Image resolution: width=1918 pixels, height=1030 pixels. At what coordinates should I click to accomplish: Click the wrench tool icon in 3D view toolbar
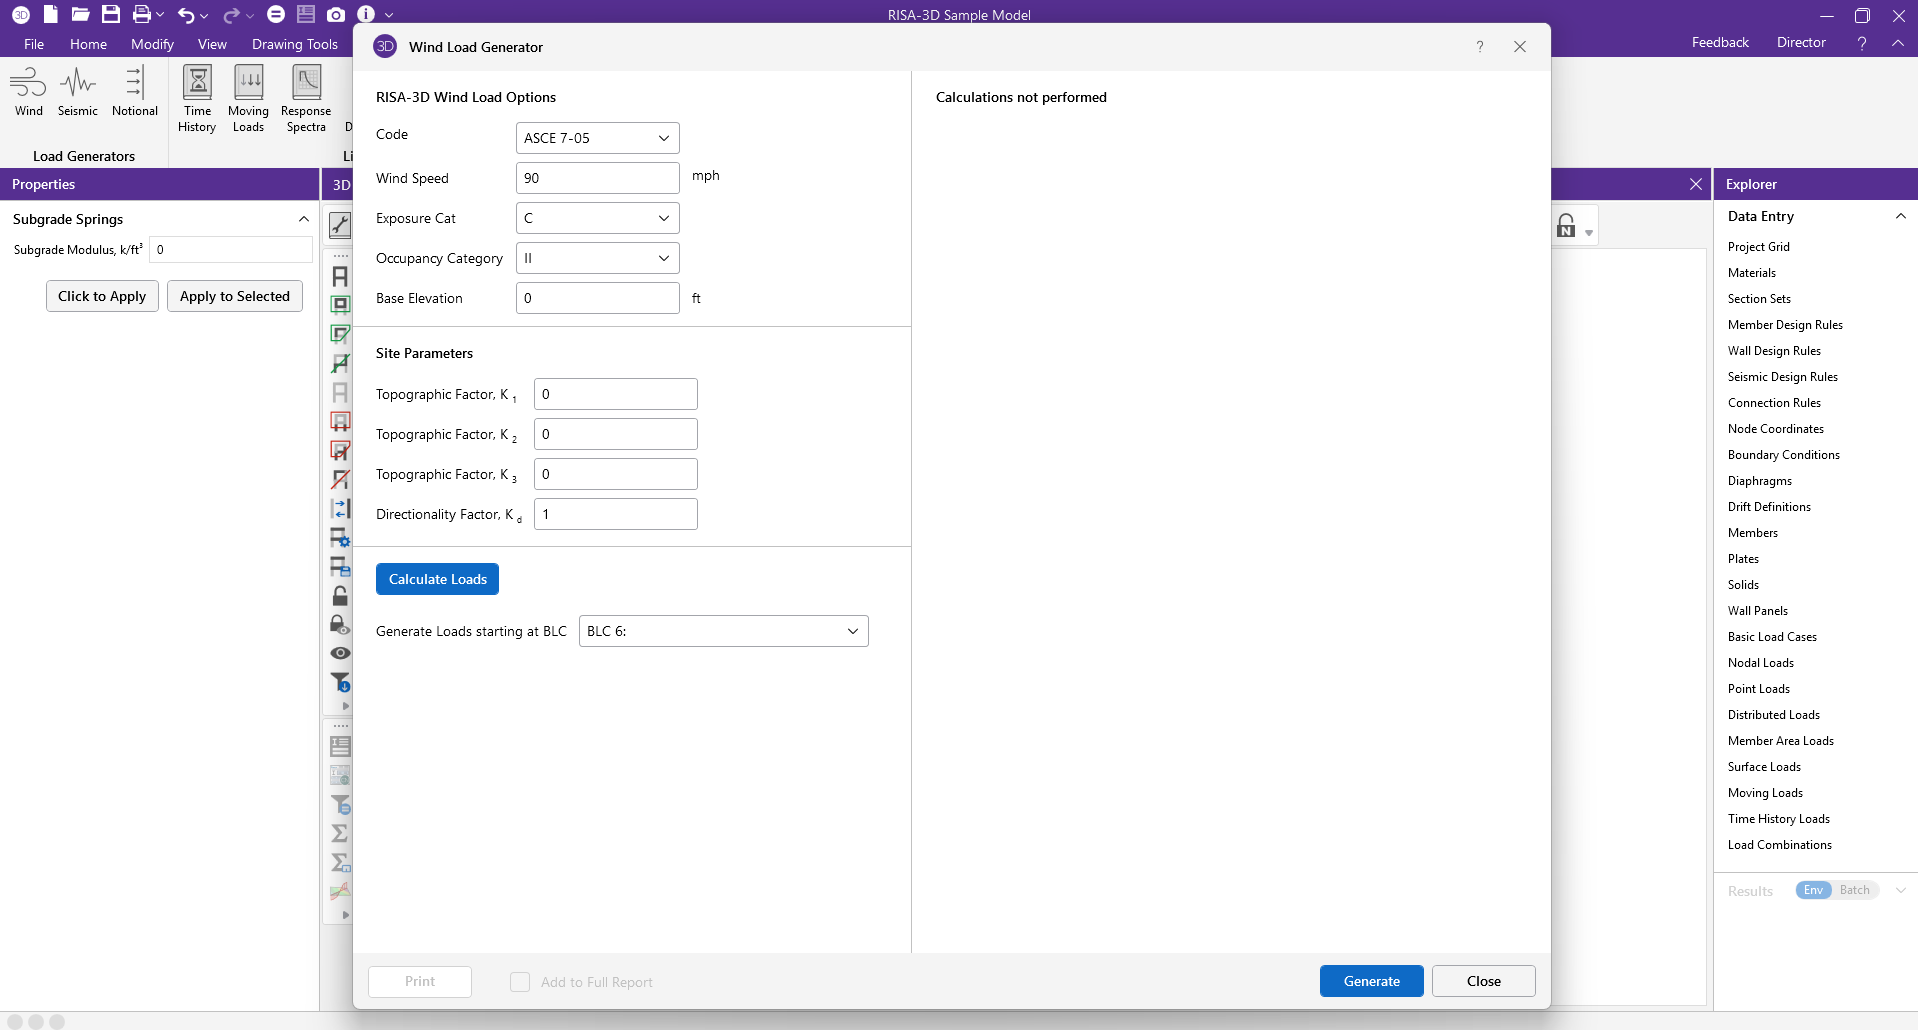coord(340,225)
